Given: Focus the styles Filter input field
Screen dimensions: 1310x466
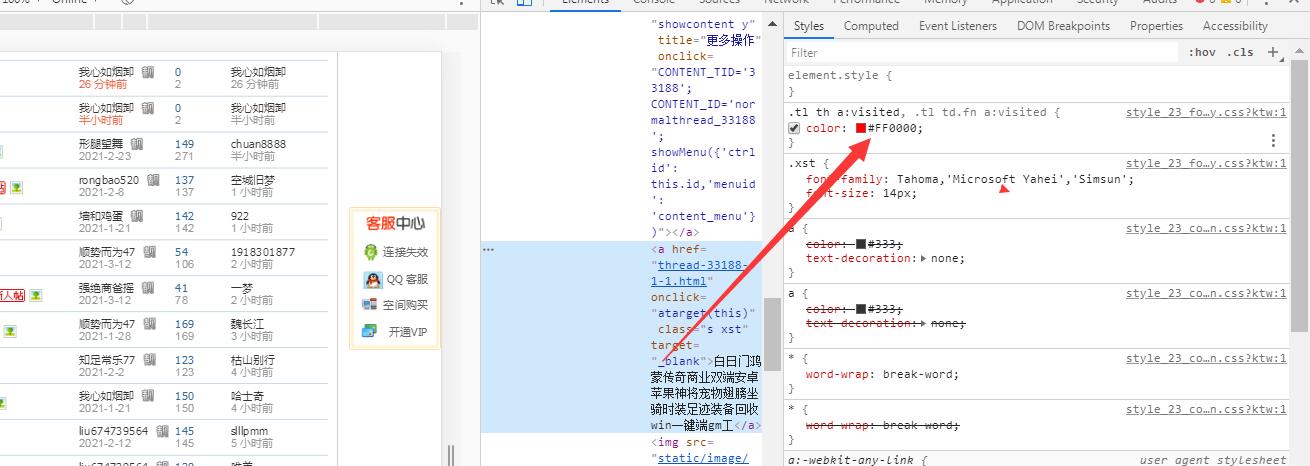Looking at the screenshot, I should click(x=981, y=53).
